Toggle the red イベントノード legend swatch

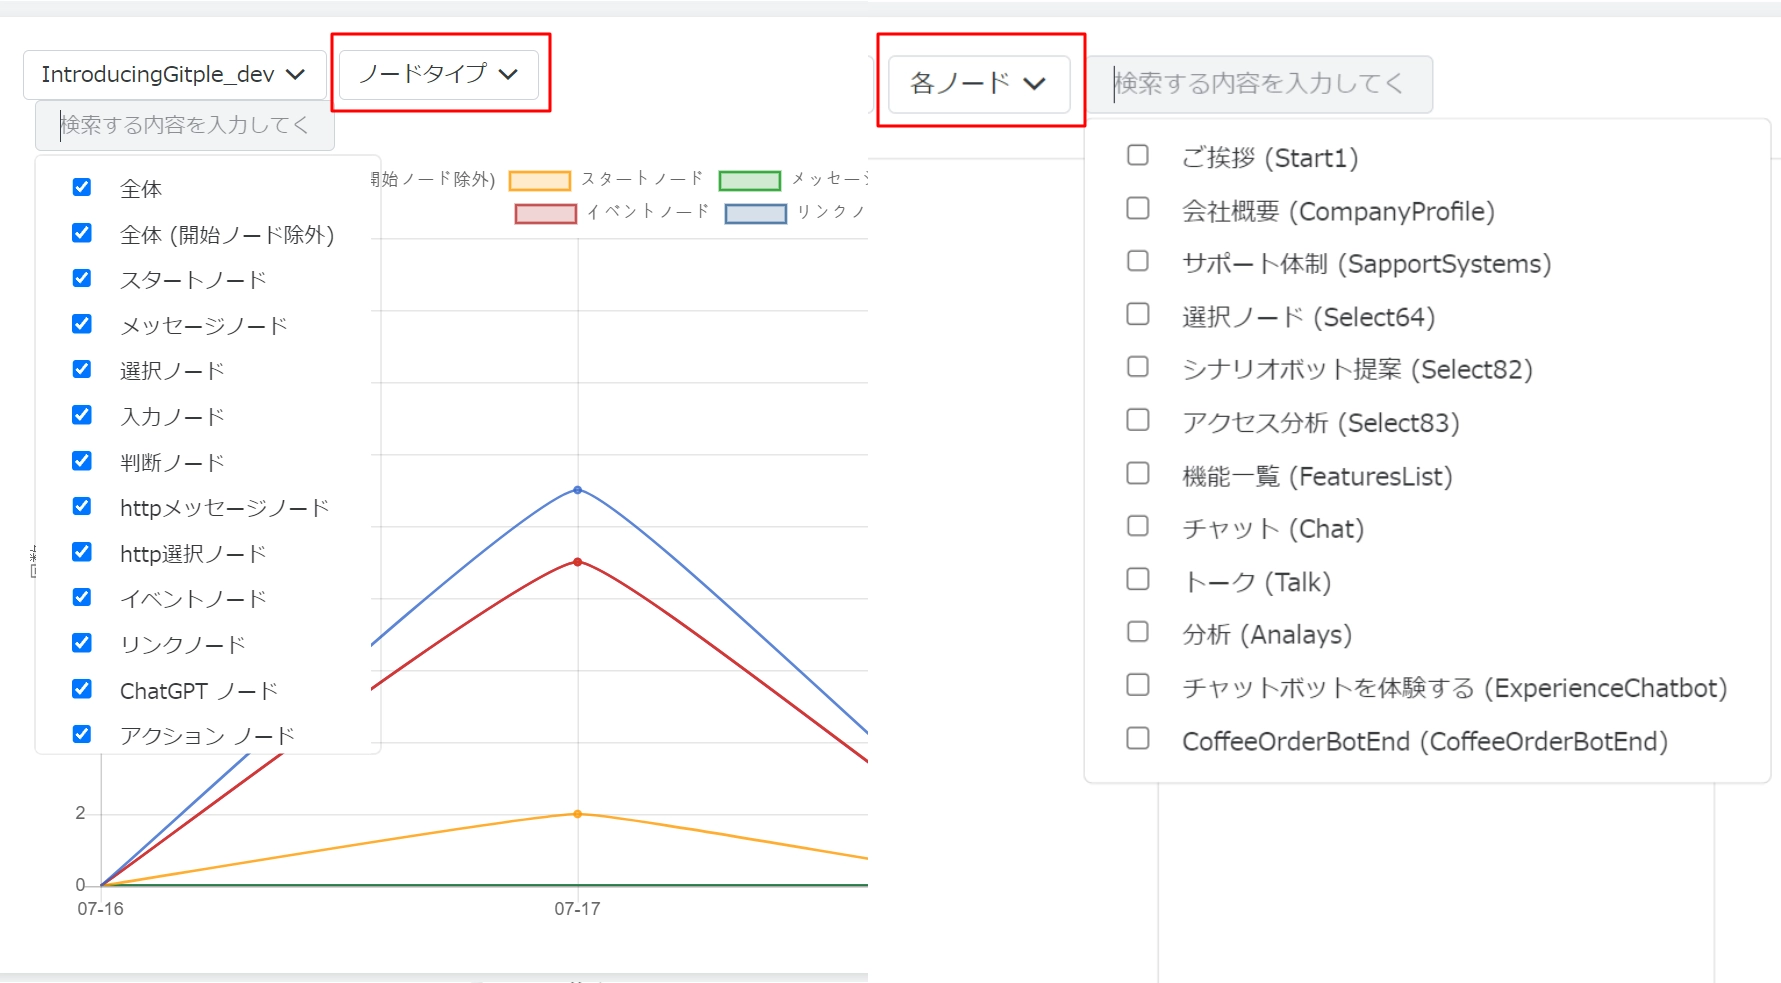(546, 213)
